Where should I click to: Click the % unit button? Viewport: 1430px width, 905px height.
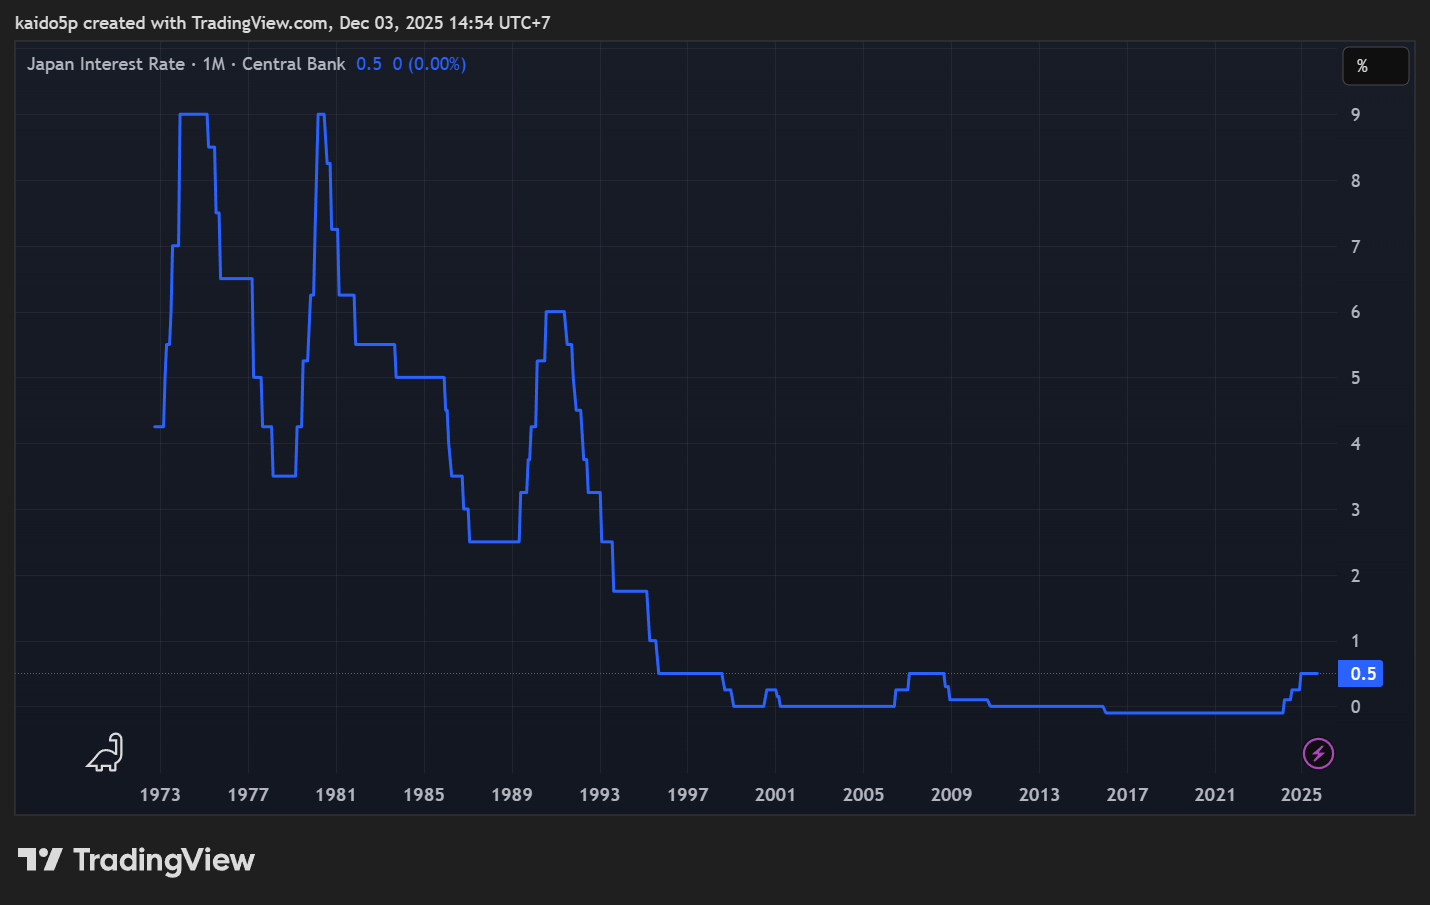coord(1375,66)
